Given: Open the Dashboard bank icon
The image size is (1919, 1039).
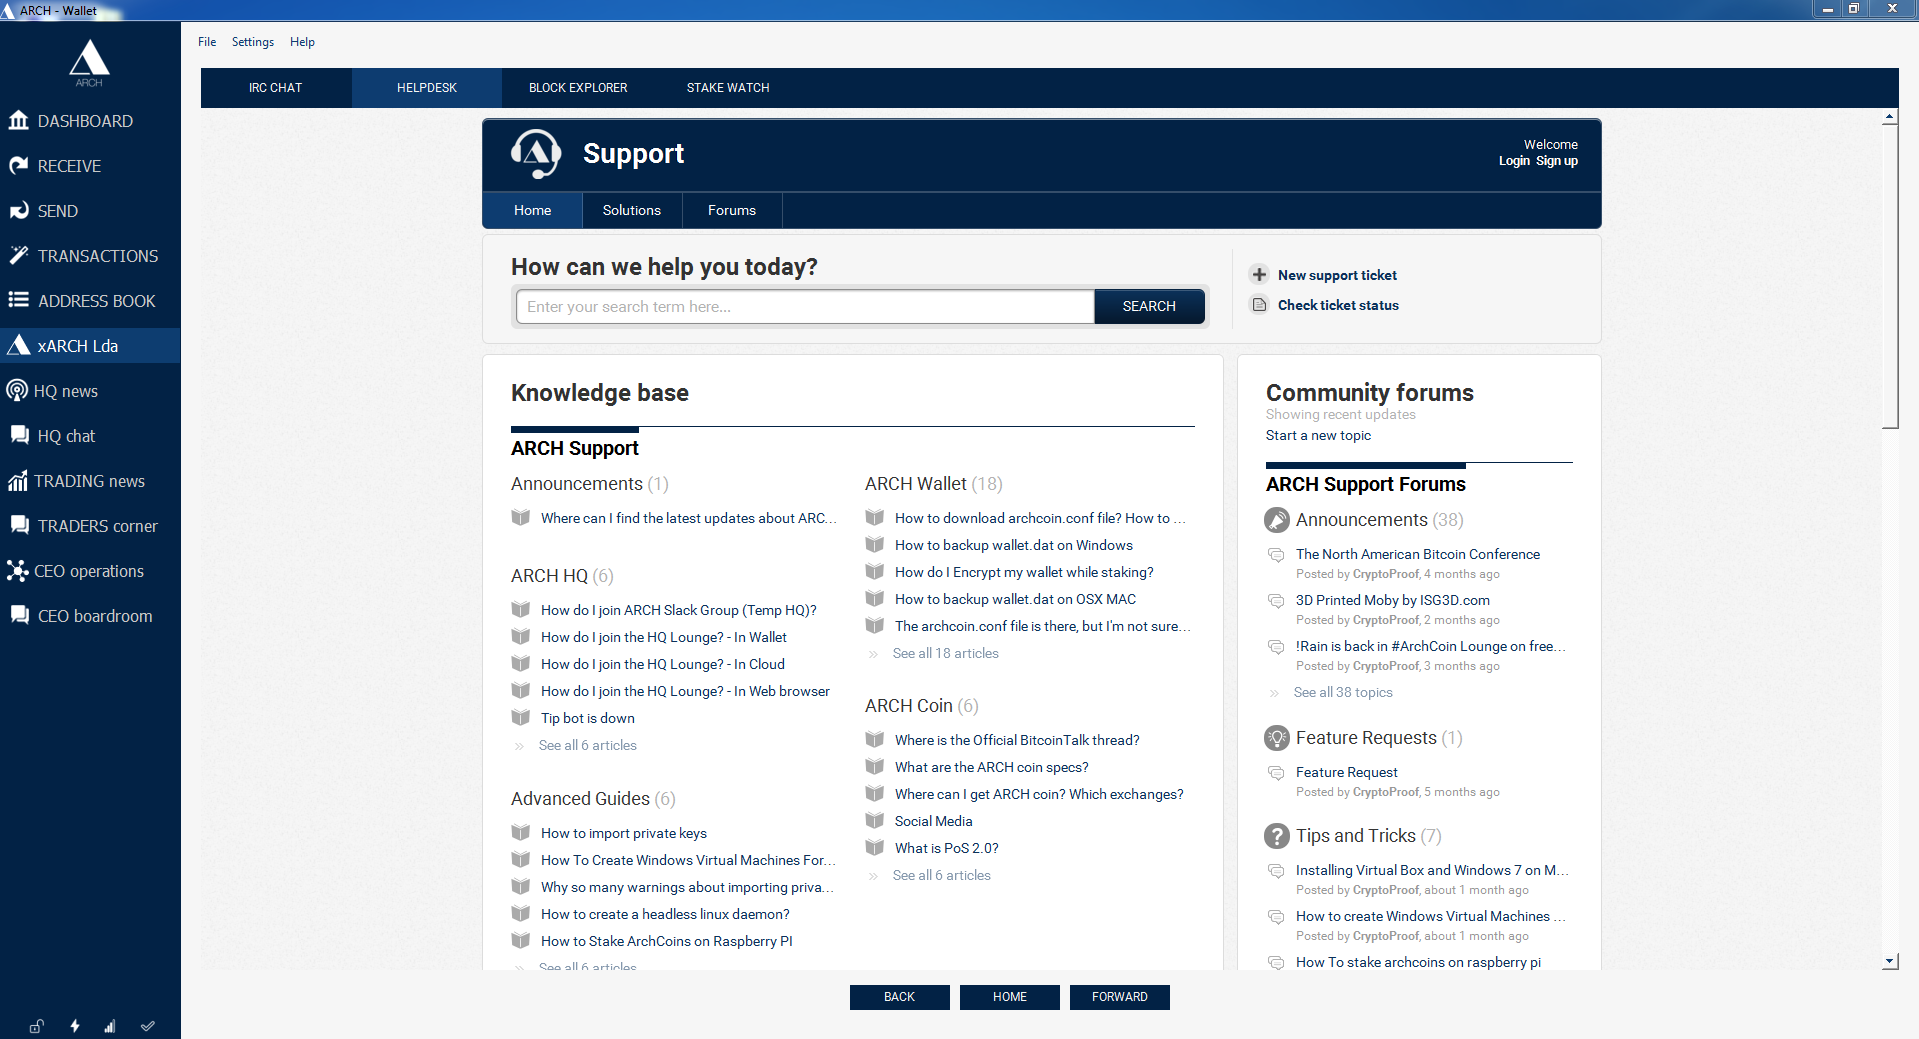Looking at the screenshot, I should pyautogui.click(x=18, y=121).
